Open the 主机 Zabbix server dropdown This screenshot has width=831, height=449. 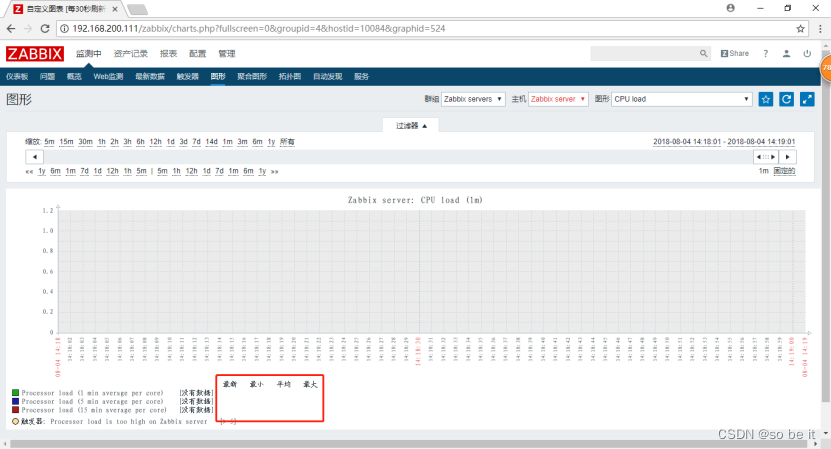pyautogui.click(x=558, y=99)
